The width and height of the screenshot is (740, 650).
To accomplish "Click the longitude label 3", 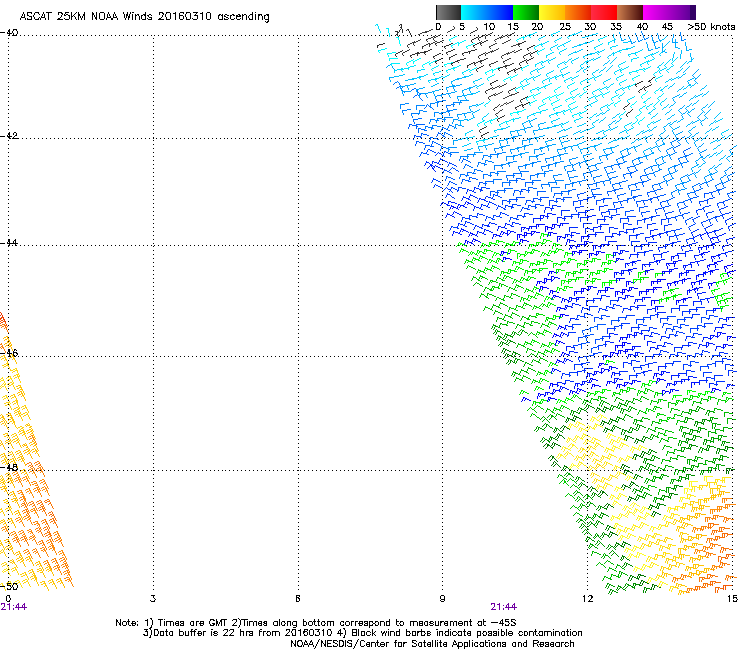I will click(x=153, y=599).
